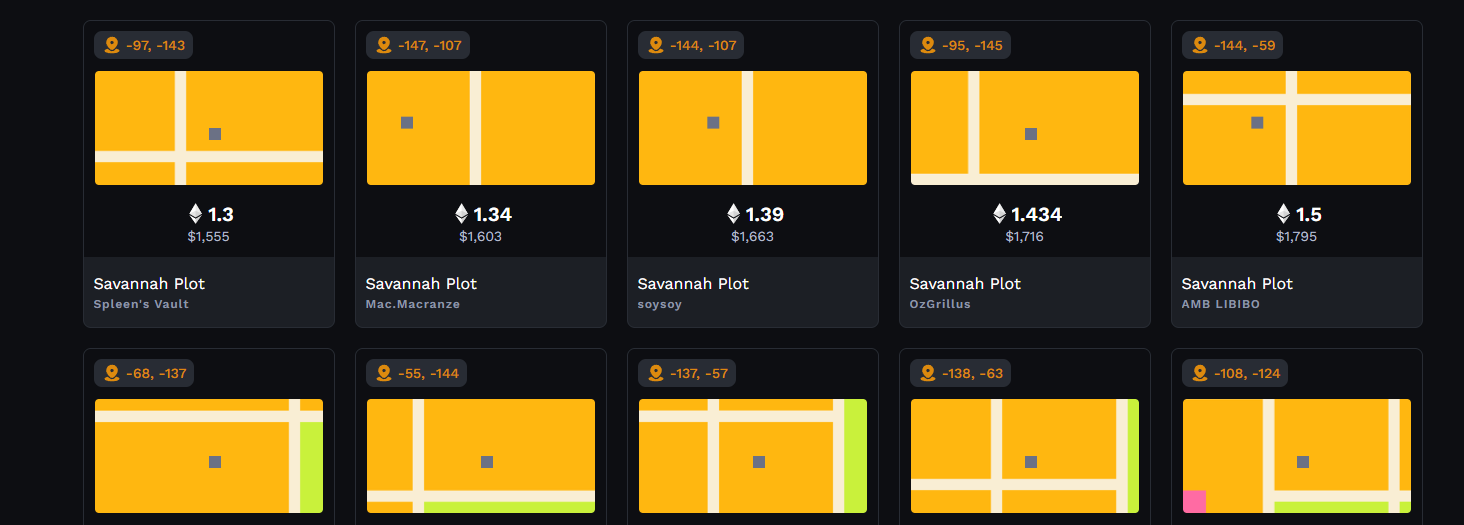Select coordinates text -144, -107

point(703,45)
